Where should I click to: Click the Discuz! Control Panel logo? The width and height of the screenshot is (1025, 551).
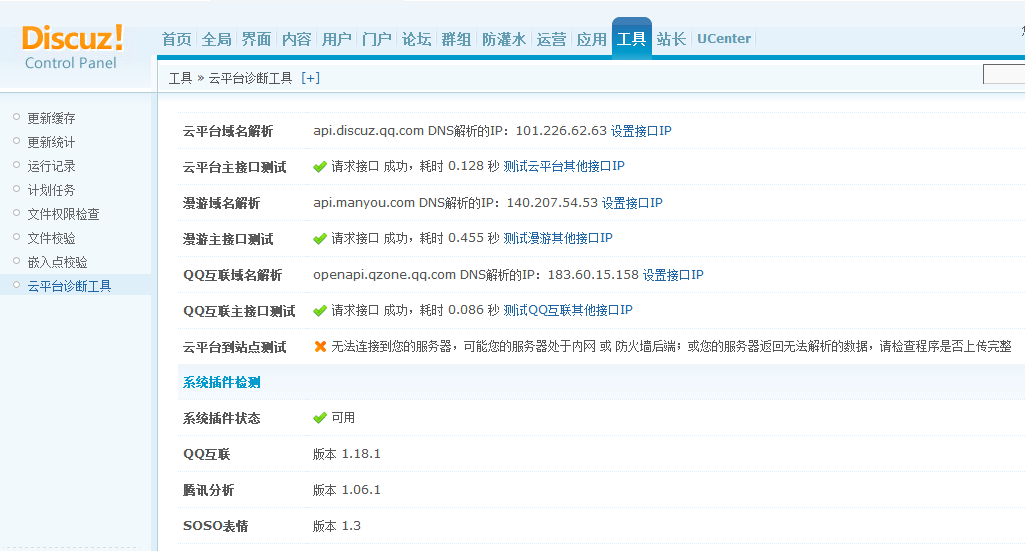tap(72, 47)
